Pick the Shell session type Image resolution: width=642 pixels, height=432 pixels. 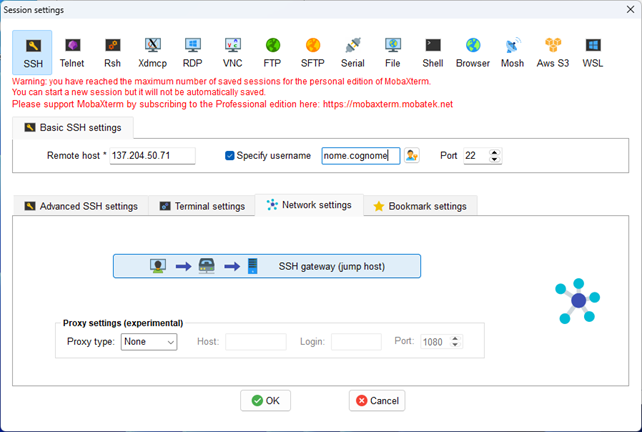433,52
